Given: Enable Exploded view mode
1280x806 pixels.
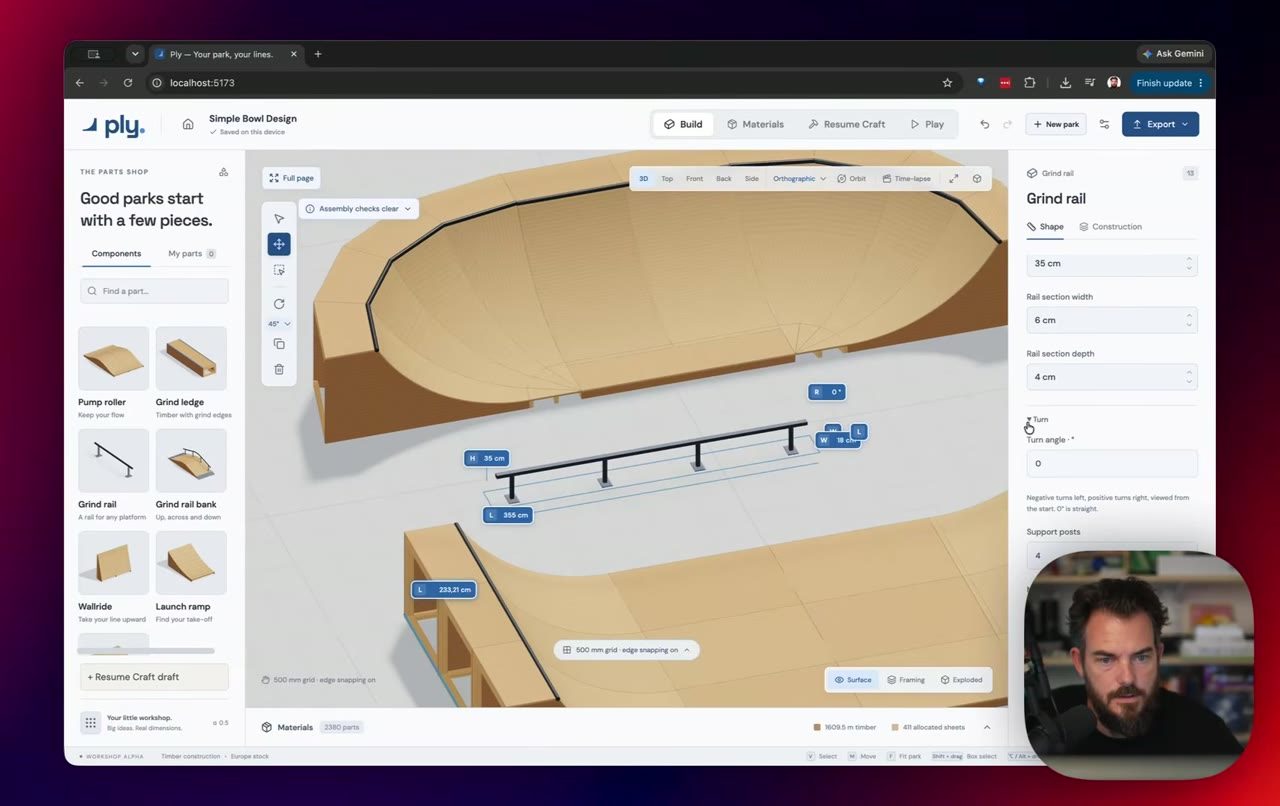Looking at the screenshot, I should (961, 680).
